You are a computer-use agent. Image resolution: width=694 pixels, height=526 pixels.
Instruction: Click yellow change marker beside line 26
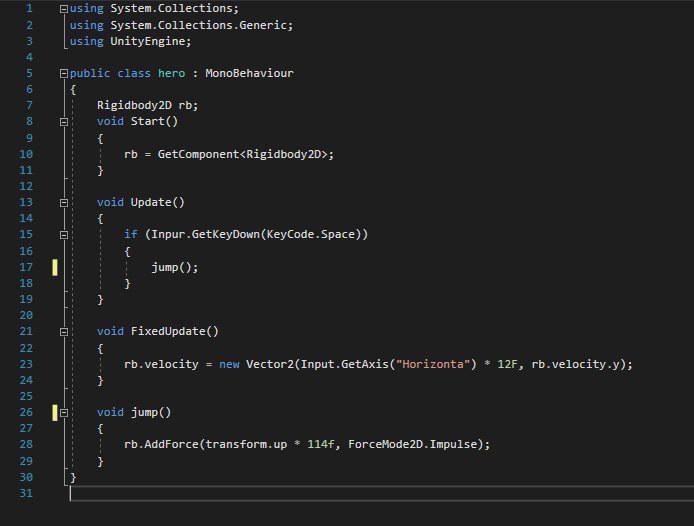(x=55, y=413)
